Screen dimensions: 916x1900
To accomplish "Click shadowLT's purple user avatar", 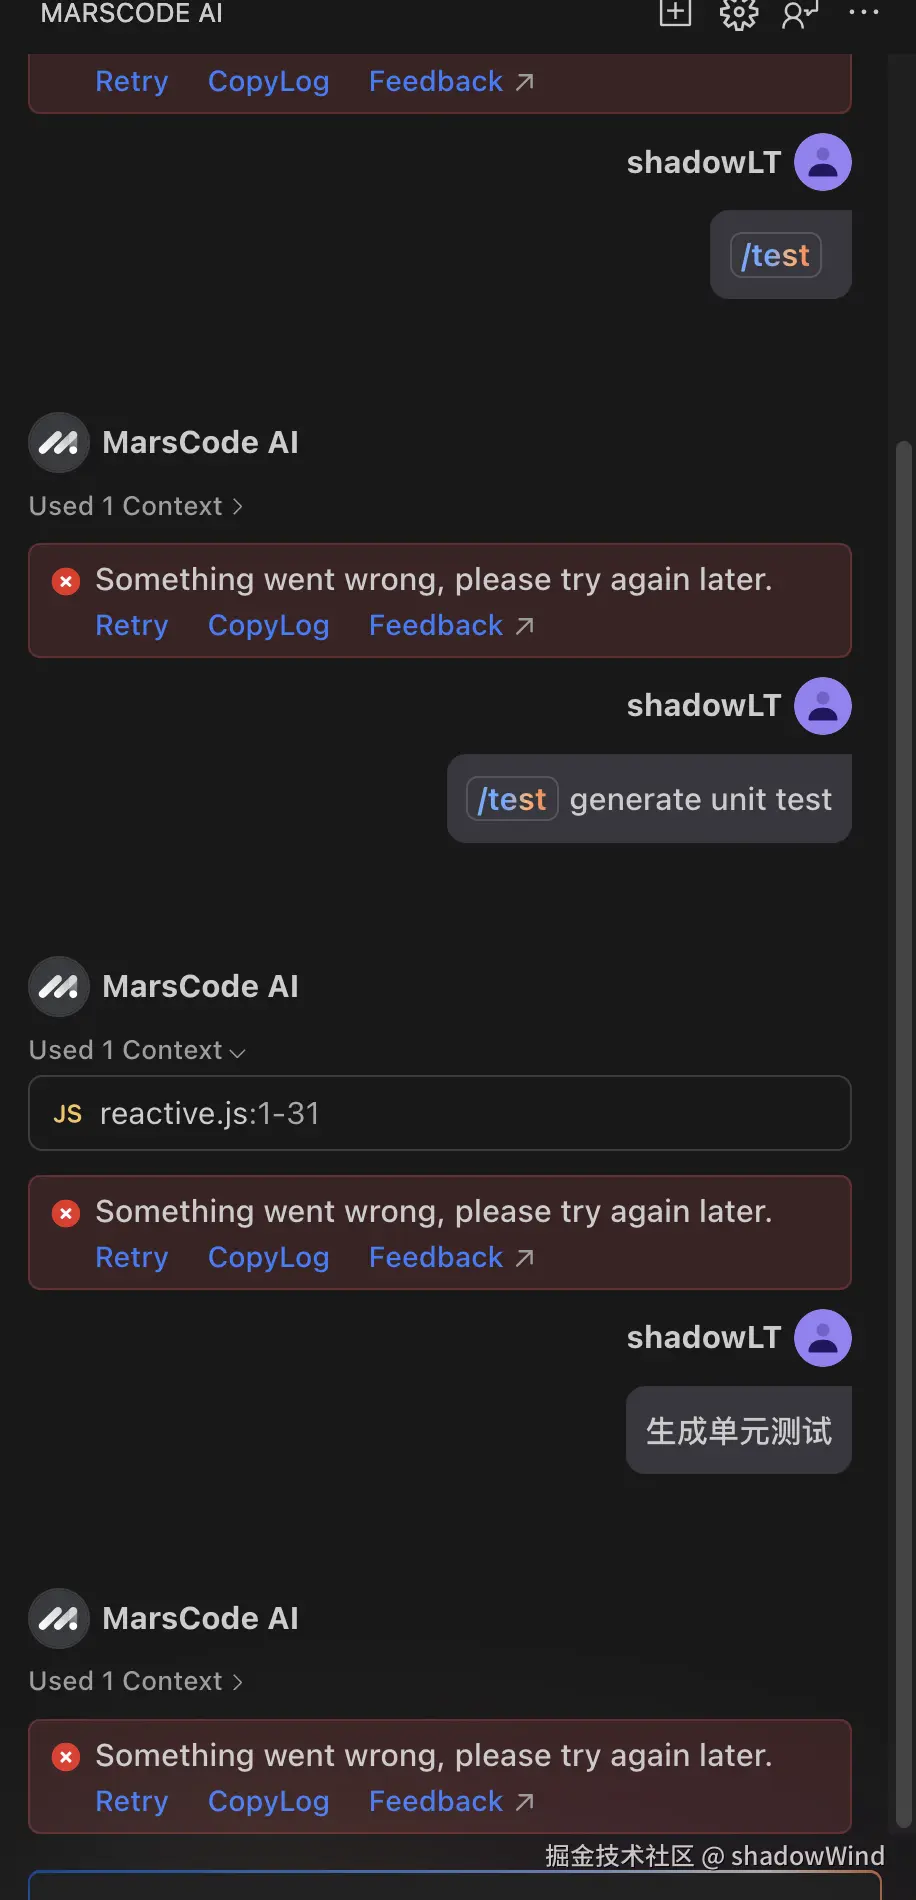I will coord(822,161).
